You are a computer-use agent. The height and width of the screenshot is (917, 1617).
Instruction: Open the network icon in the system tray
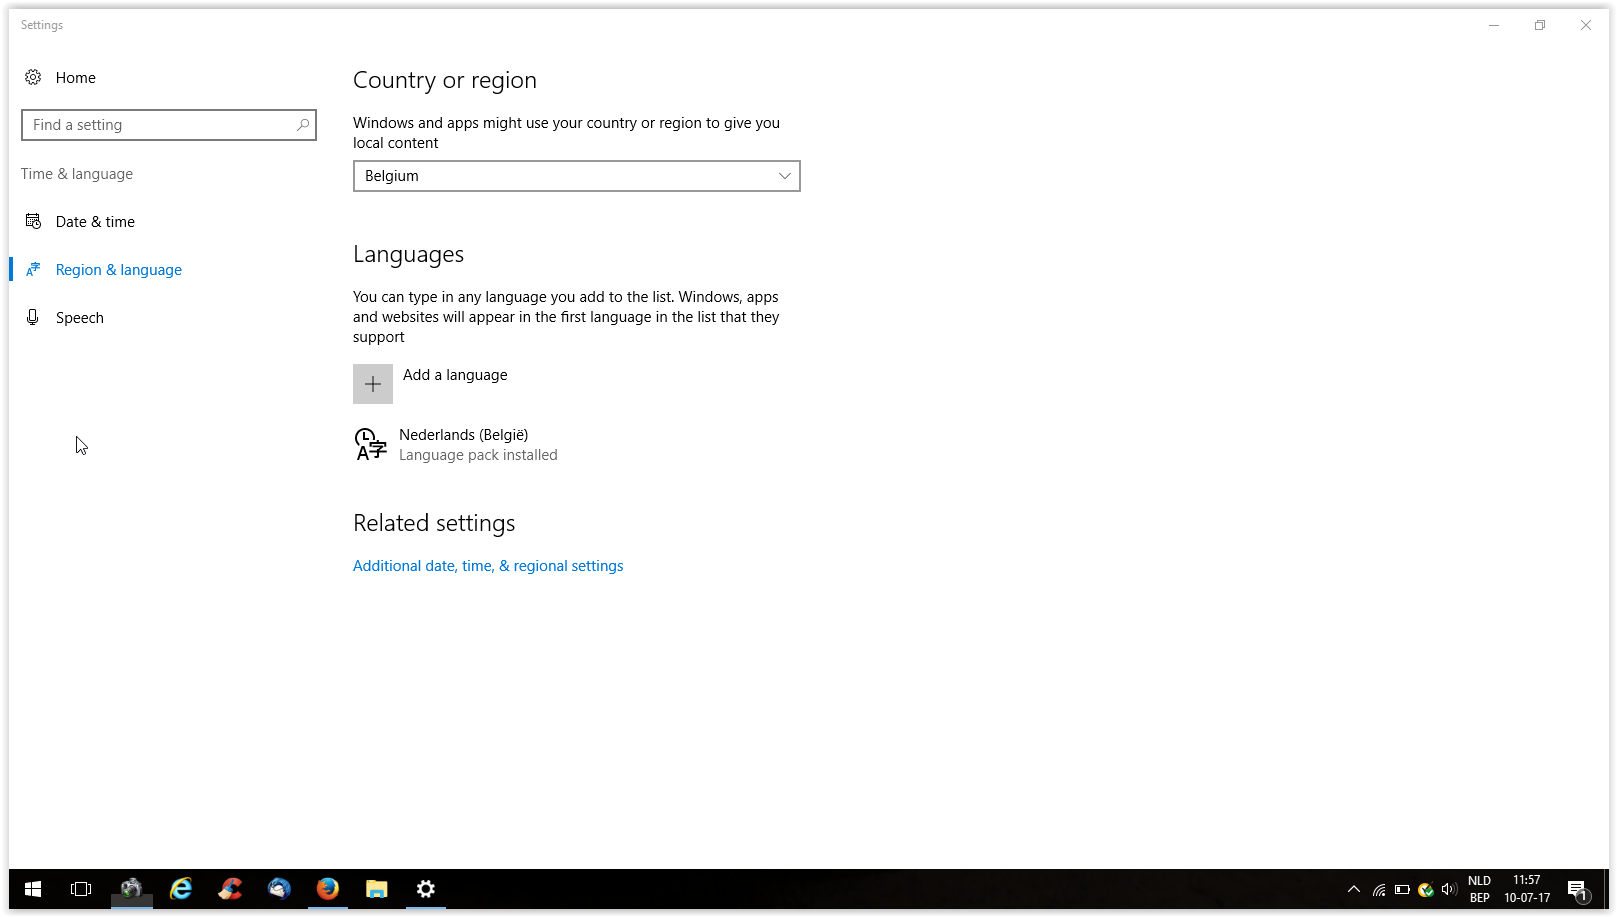[x=1379, y=890]
